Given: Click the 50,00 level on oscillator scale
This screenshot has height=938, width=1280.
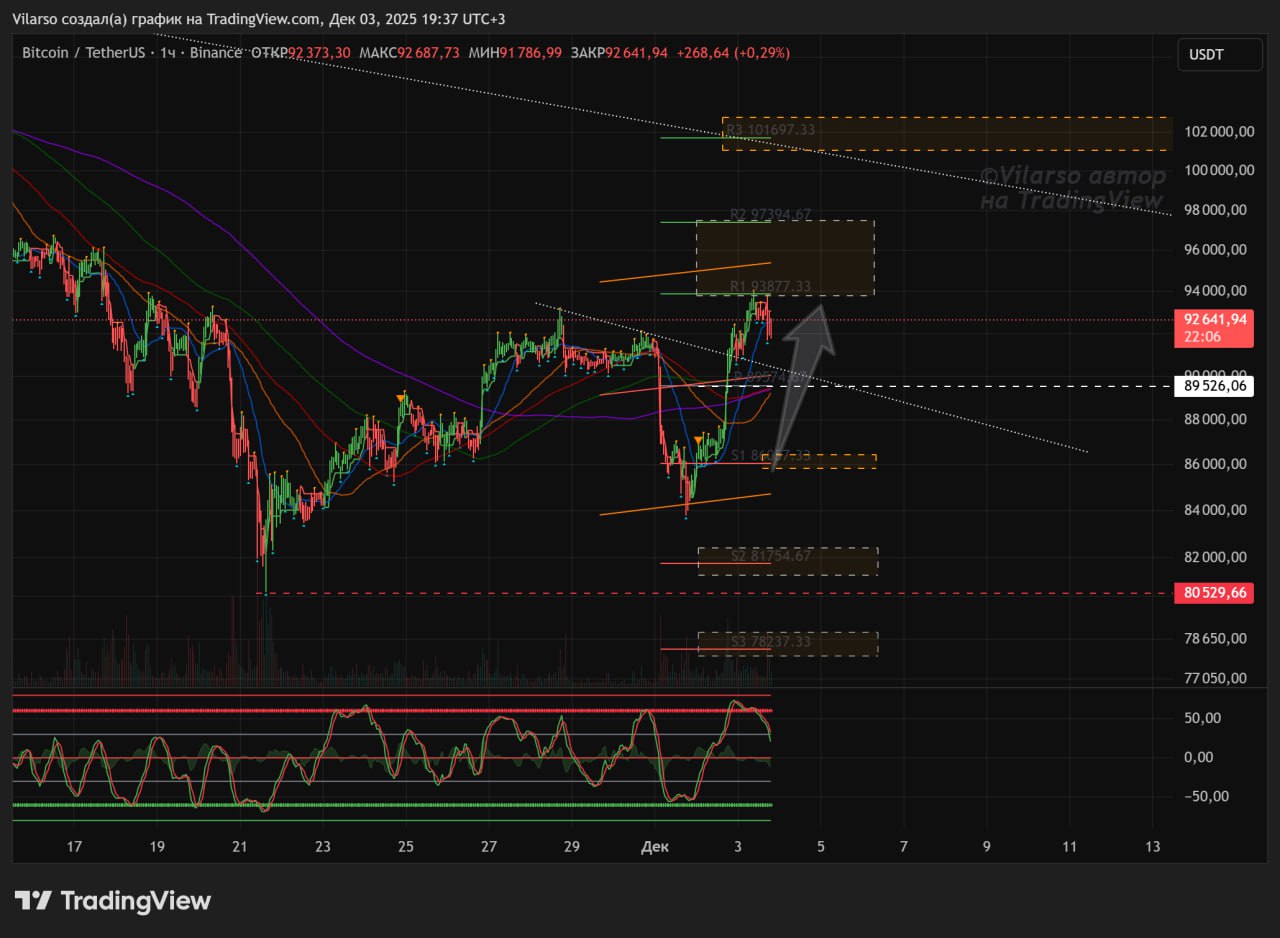Looking at the screenshot, I should click(x=1203, y=718).
